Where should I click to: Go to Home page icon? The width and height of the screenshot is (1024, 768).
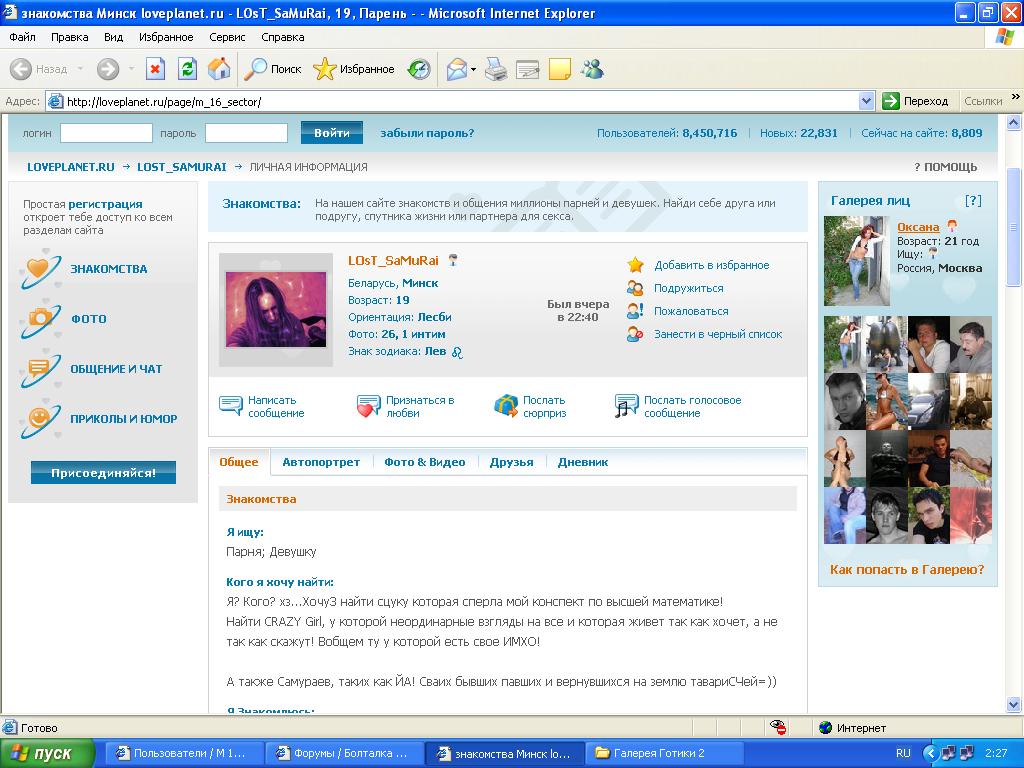click(219, 69)
